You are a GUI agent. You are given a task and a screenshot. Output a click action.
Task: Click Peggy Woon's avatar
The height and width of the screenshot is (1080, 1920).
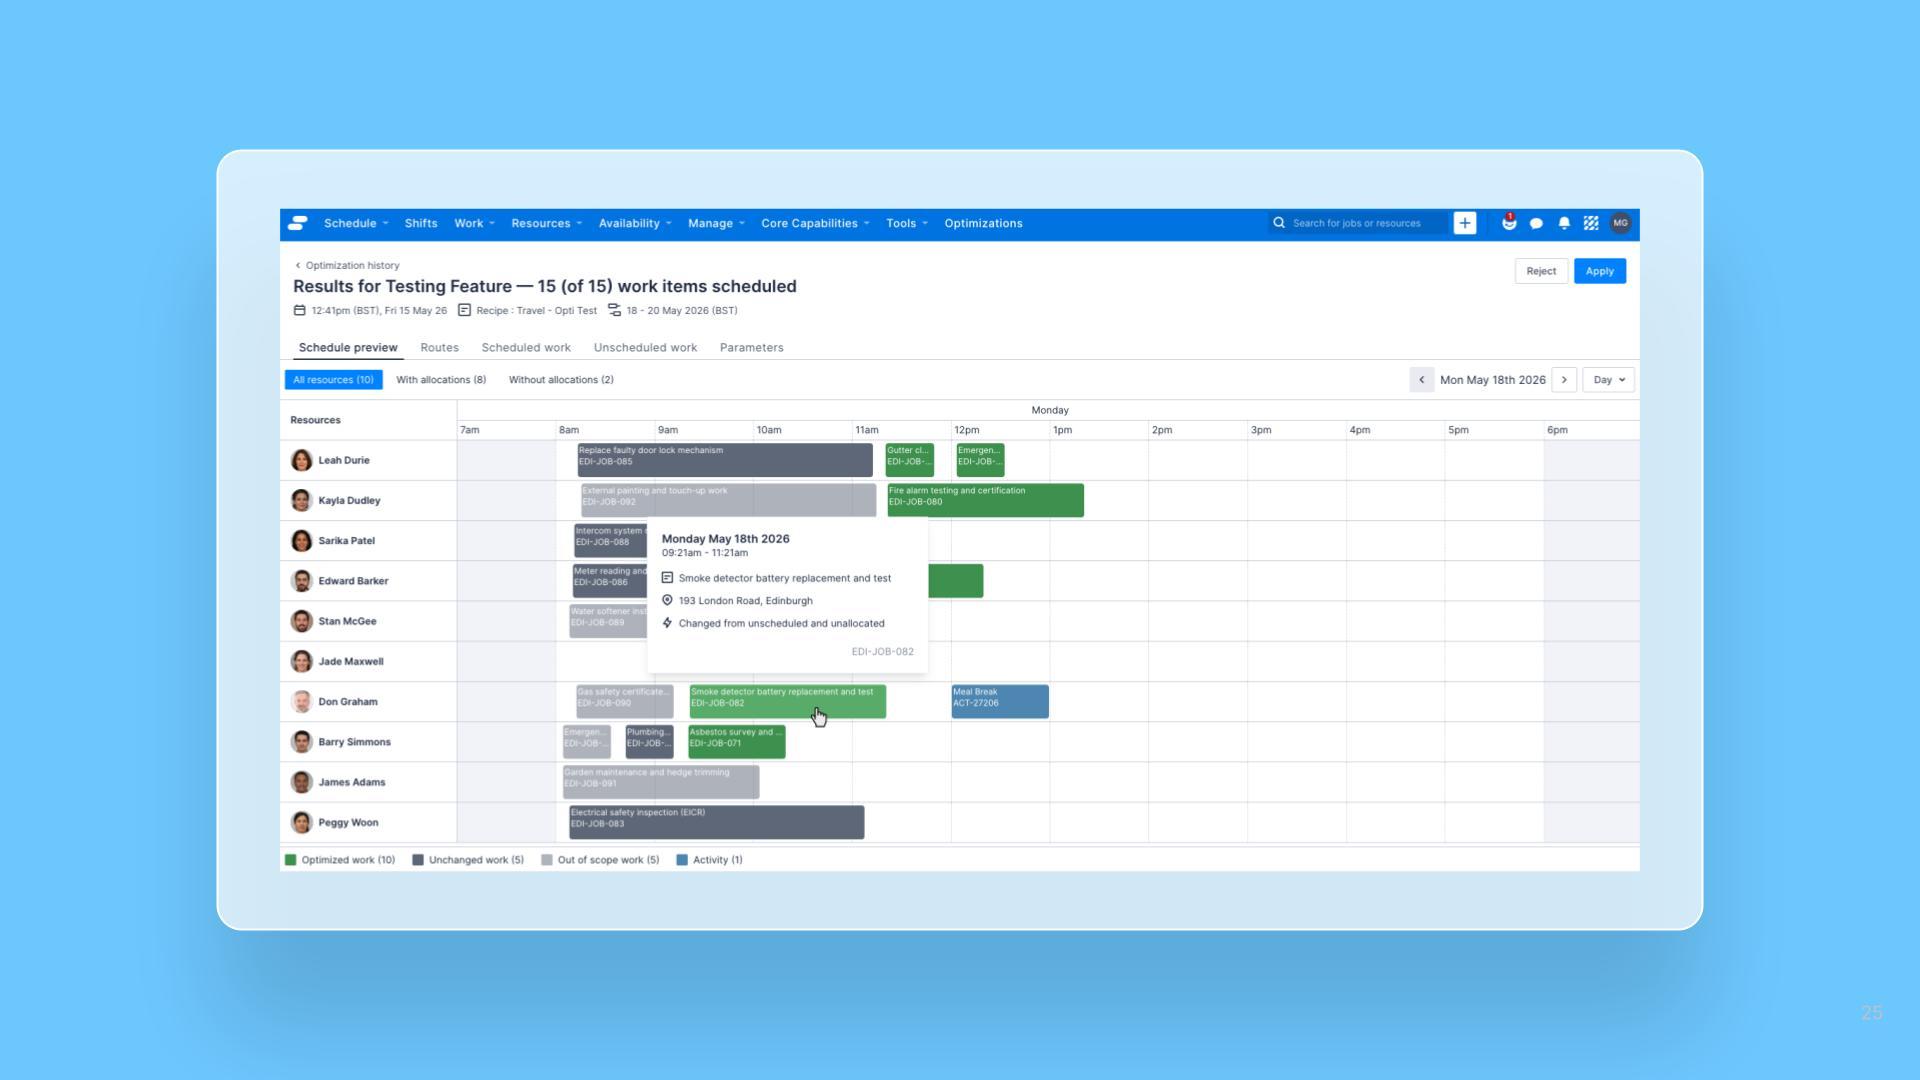click(301, 822)
